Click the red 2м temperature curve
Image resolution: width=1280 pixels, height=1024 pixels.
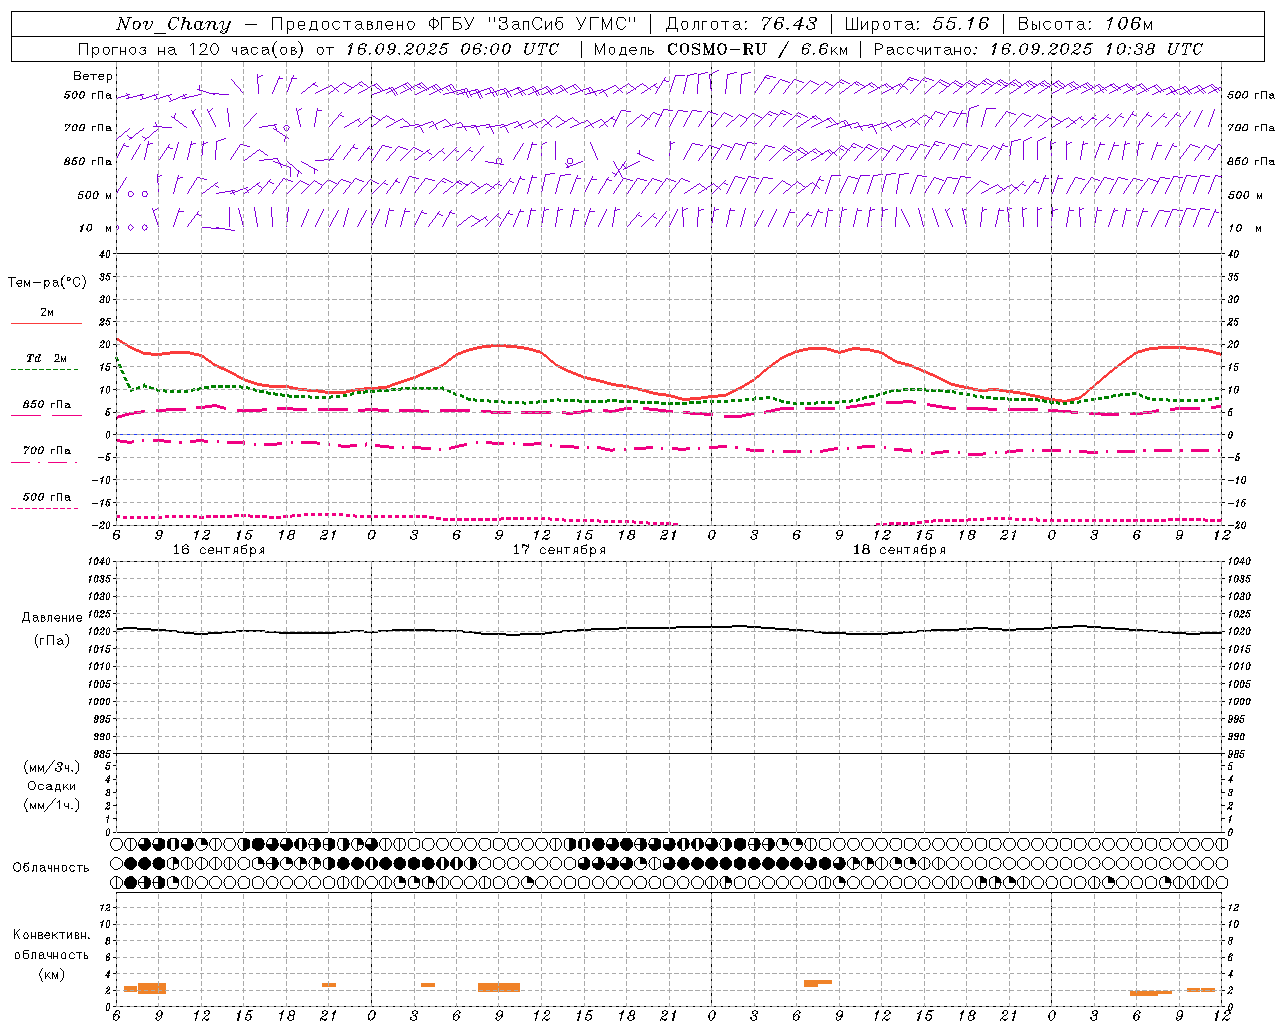point(500,346)
